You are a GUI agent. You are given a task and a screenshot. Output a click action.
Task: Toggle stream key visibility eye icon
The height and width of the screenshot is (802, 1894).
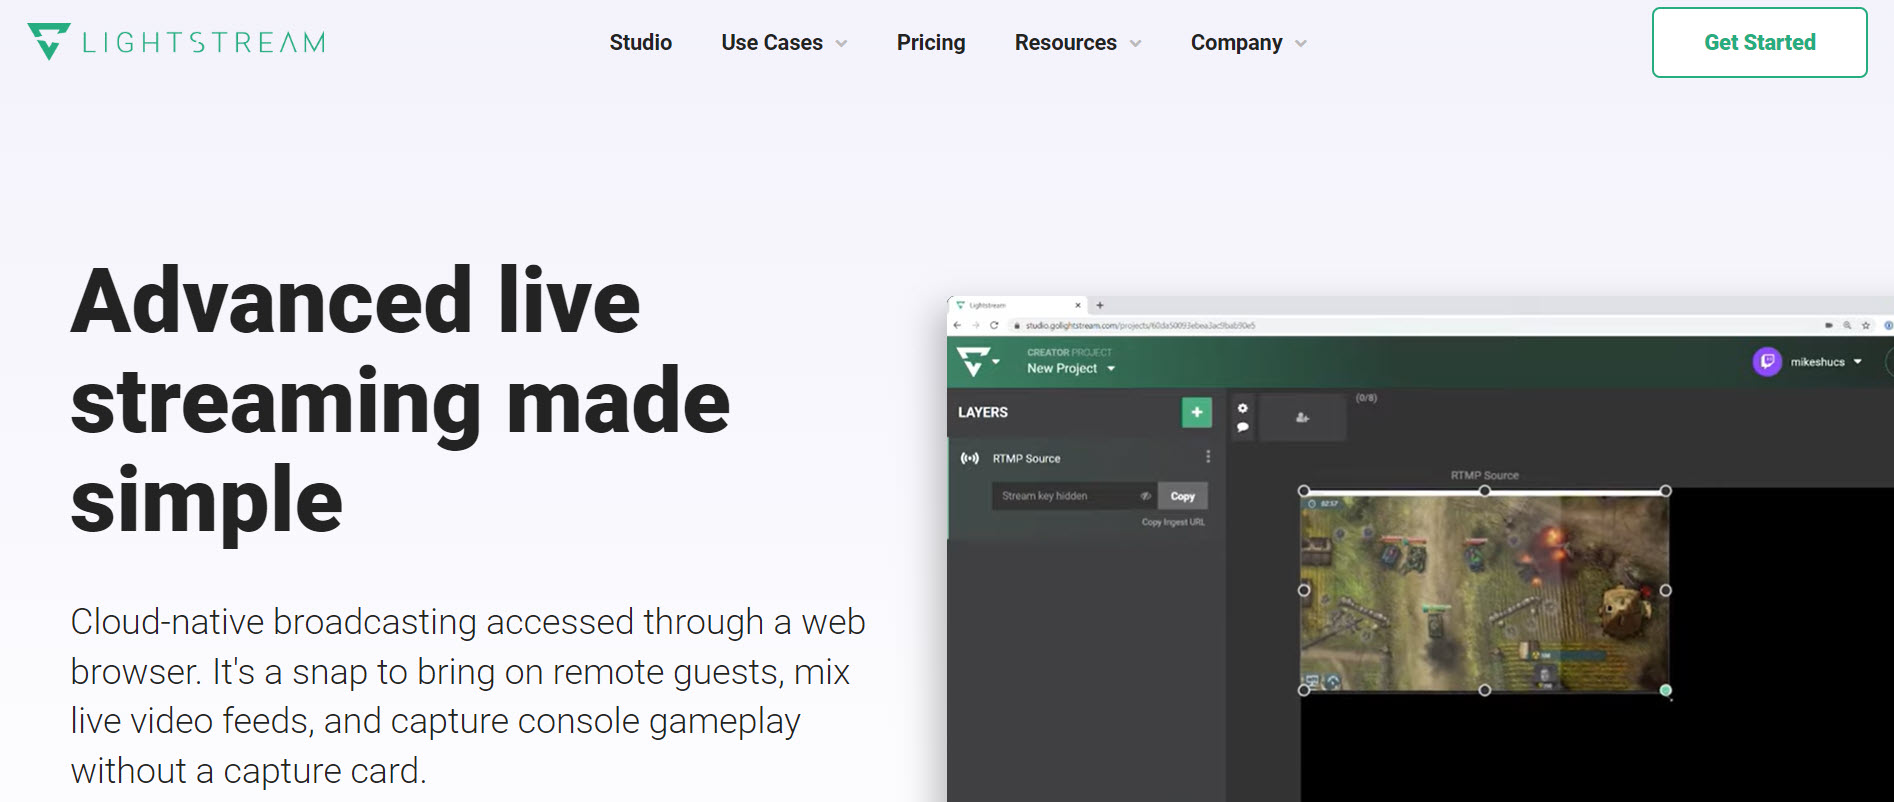[1145, 496]
